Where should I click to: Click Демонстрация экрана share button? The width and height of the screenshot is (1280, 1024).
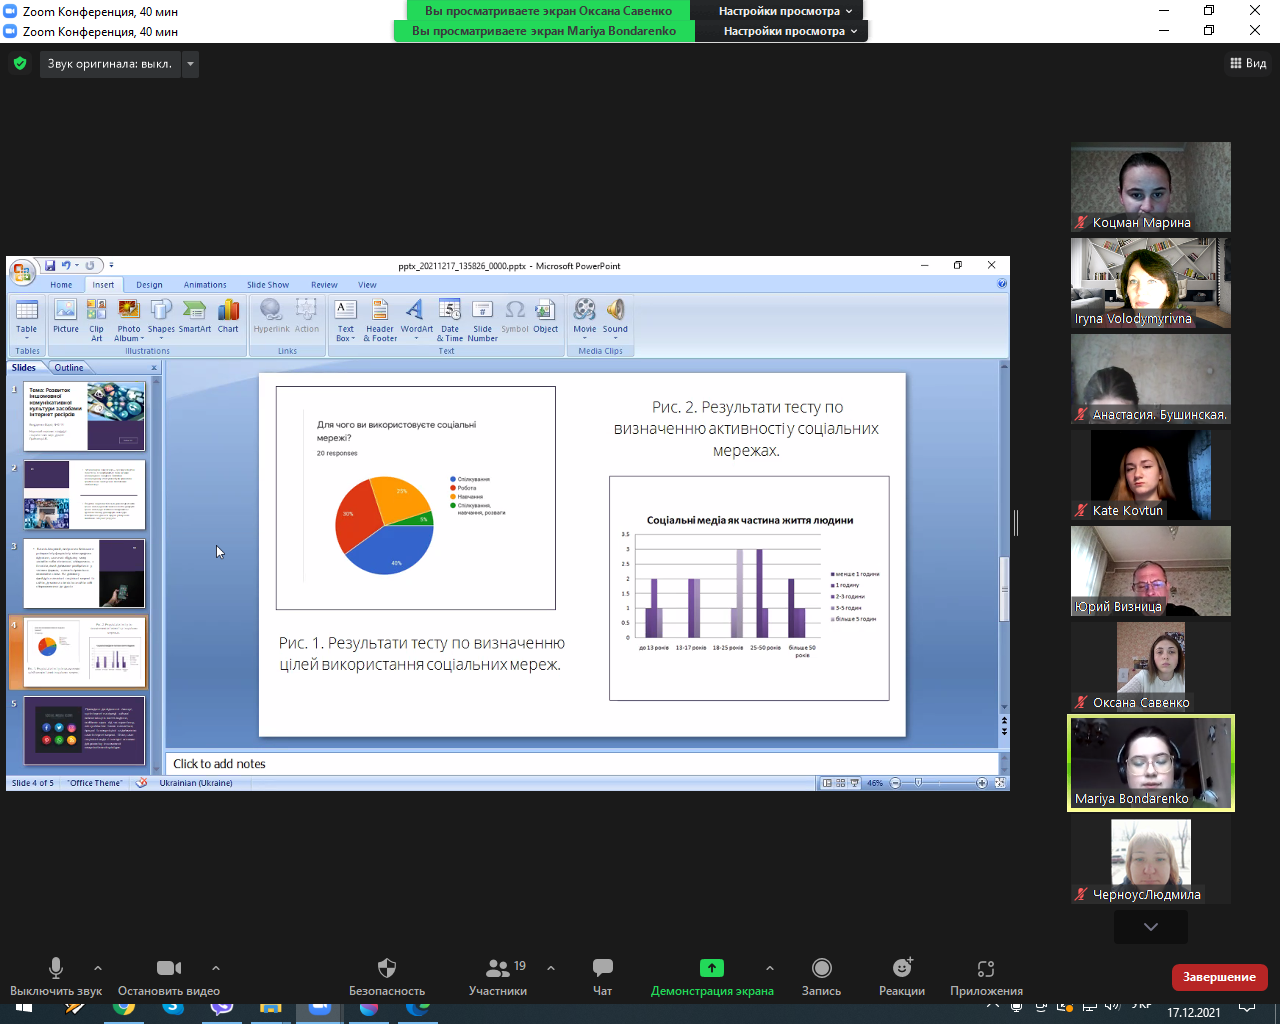pos(712,977)
